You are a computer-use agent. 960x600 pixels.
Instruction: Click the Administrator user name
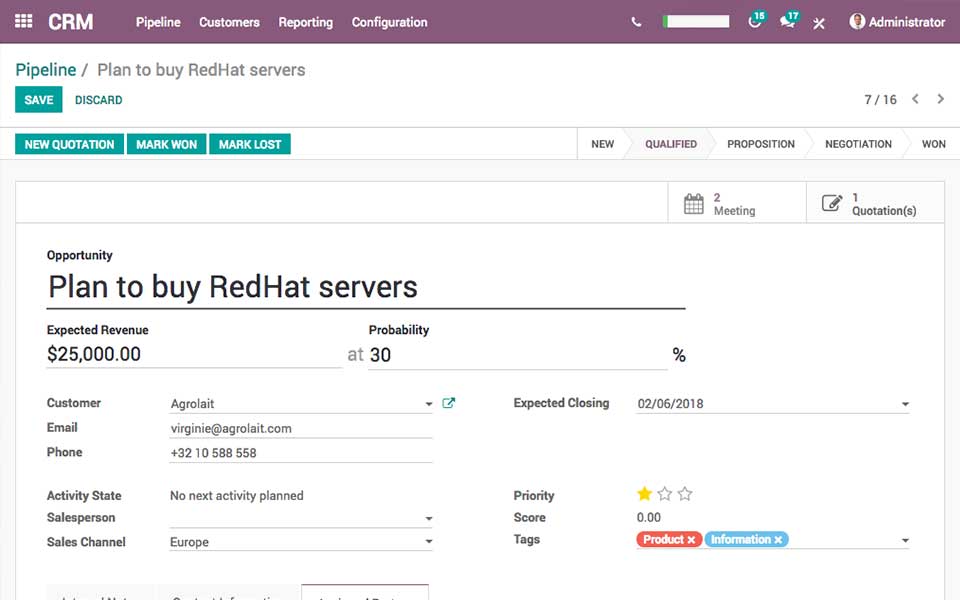pyautogui.click(x=907, y=22)
